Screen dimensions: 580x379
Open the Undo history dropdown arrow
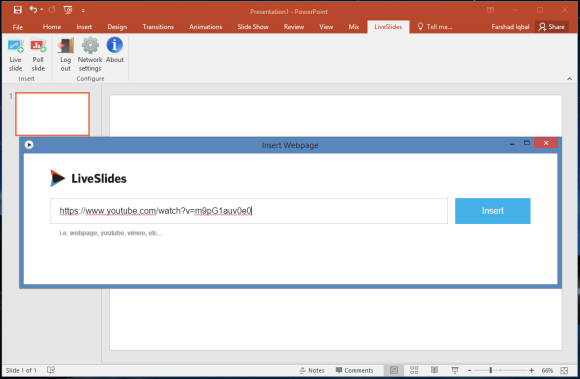(41, 10)
